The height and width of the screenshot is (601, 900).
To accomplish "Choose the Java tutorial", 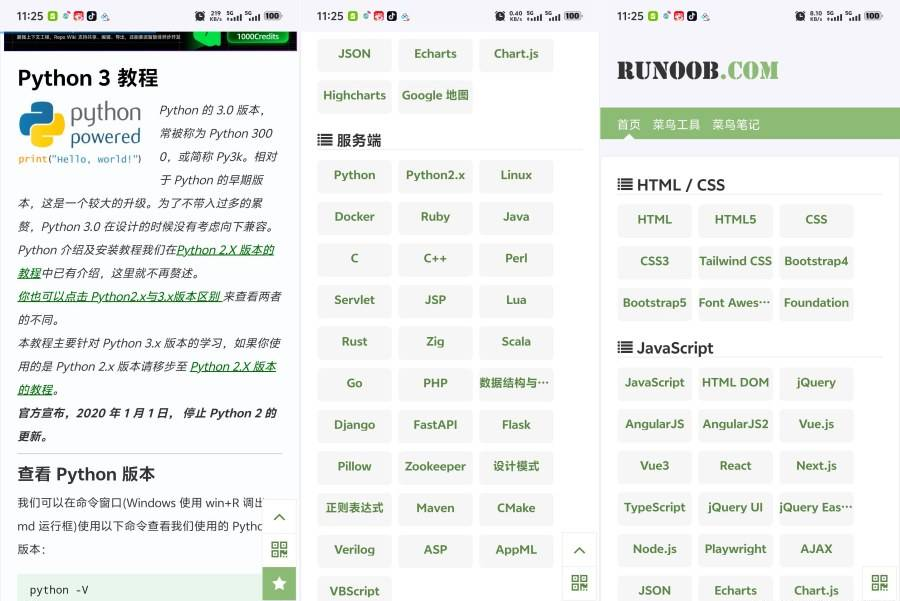I will 516,217.
